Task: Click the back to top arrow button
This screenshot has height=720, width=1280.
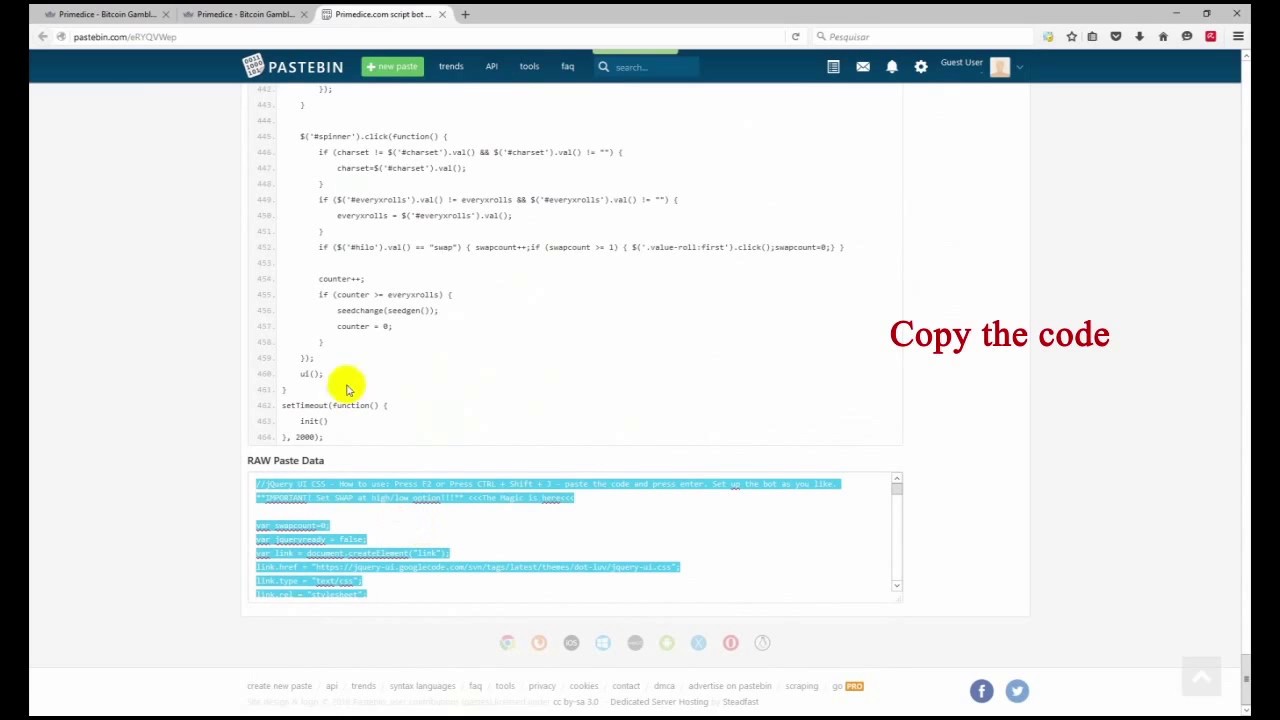Action: (x=1201, y=677)
